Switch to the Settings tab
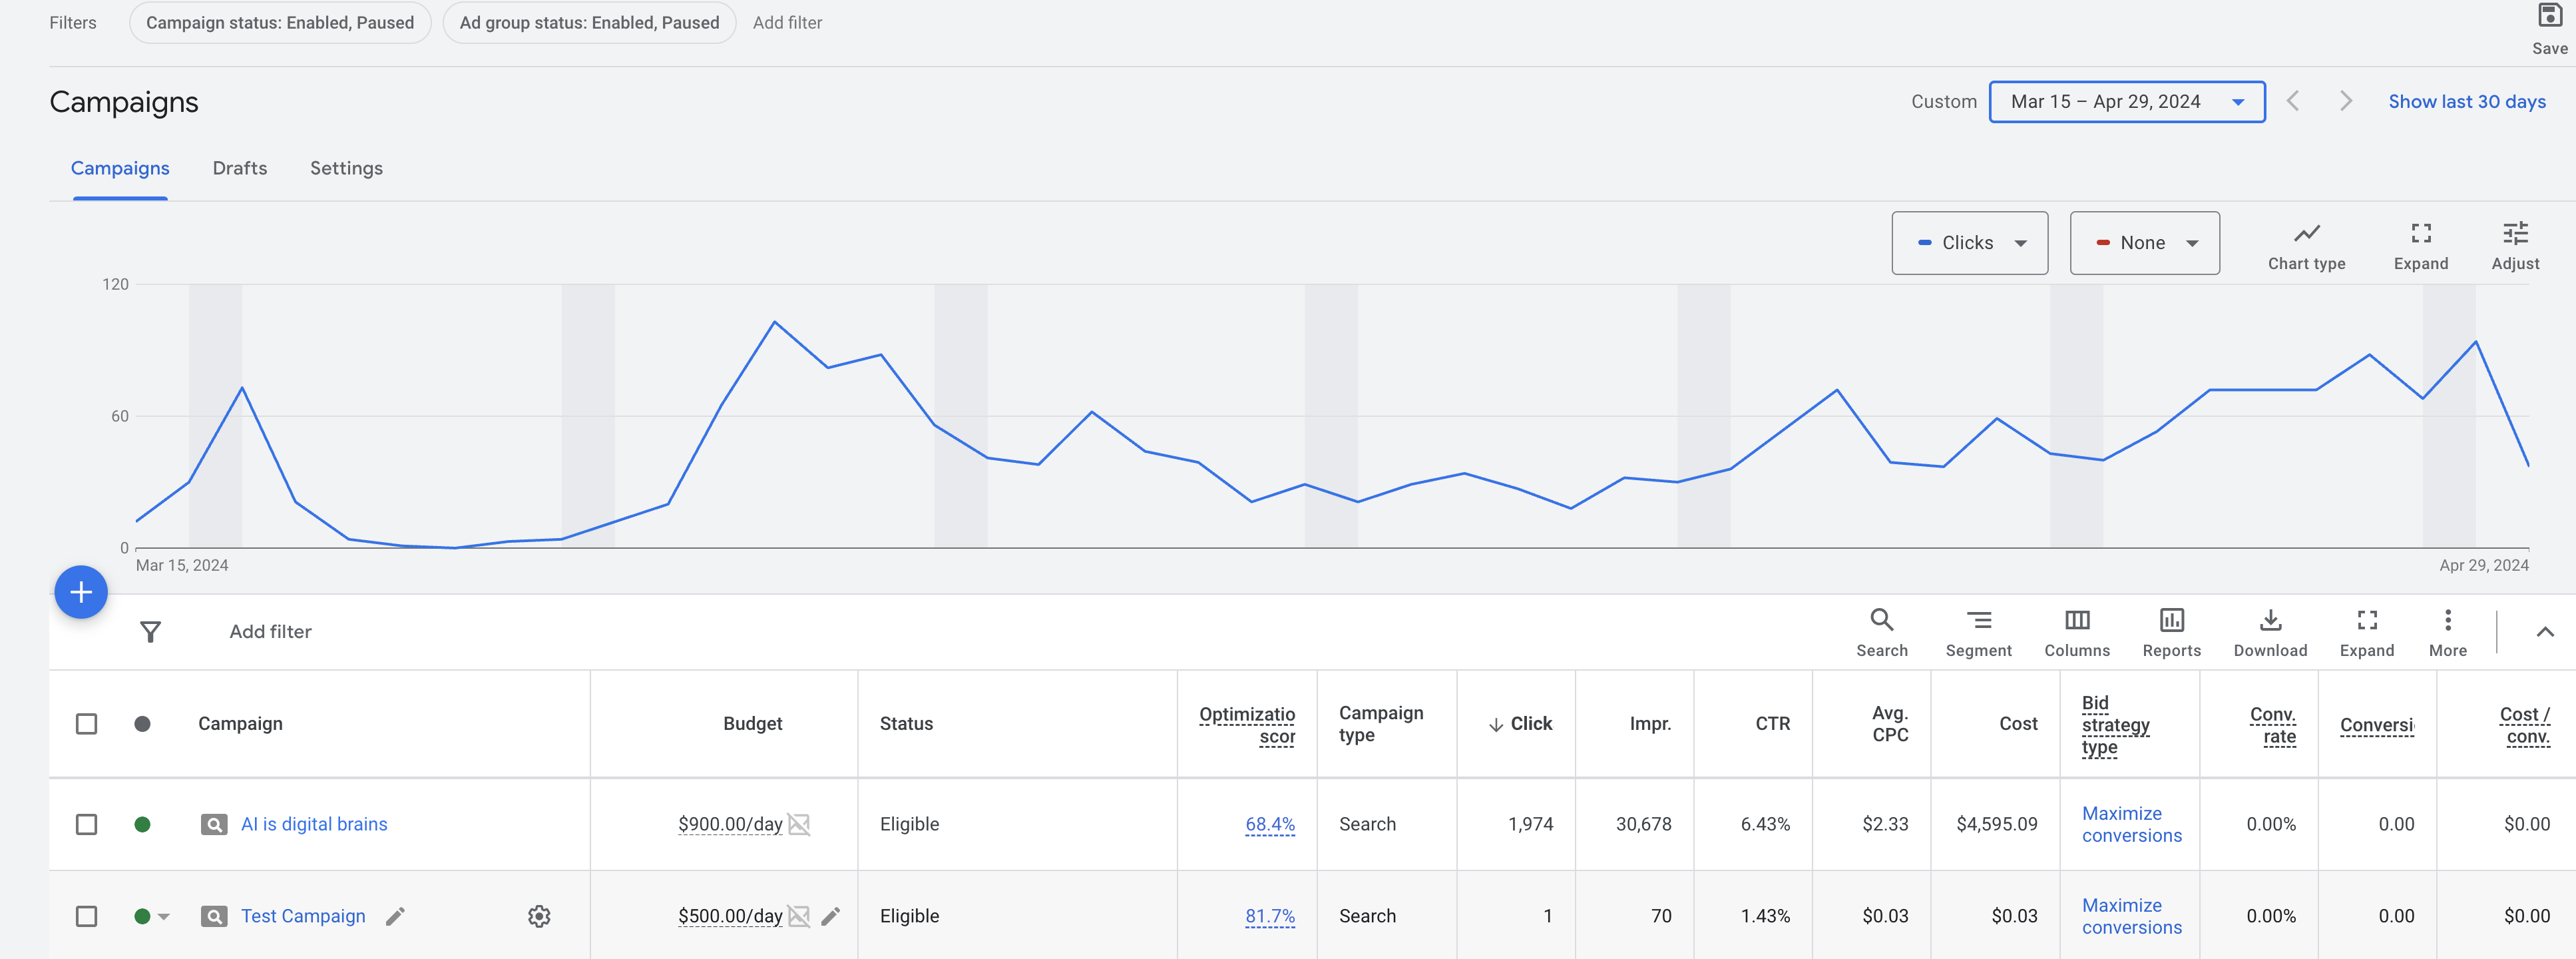 click(346, 168)
